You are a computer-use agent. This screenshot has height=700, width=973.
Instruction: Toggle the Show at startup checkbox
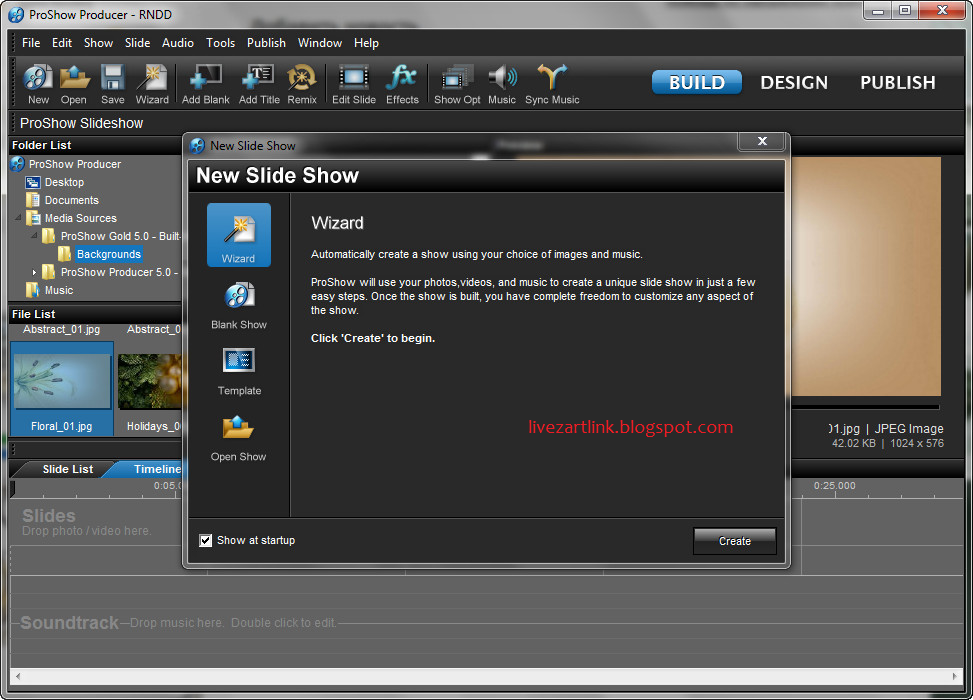[205, 540]
